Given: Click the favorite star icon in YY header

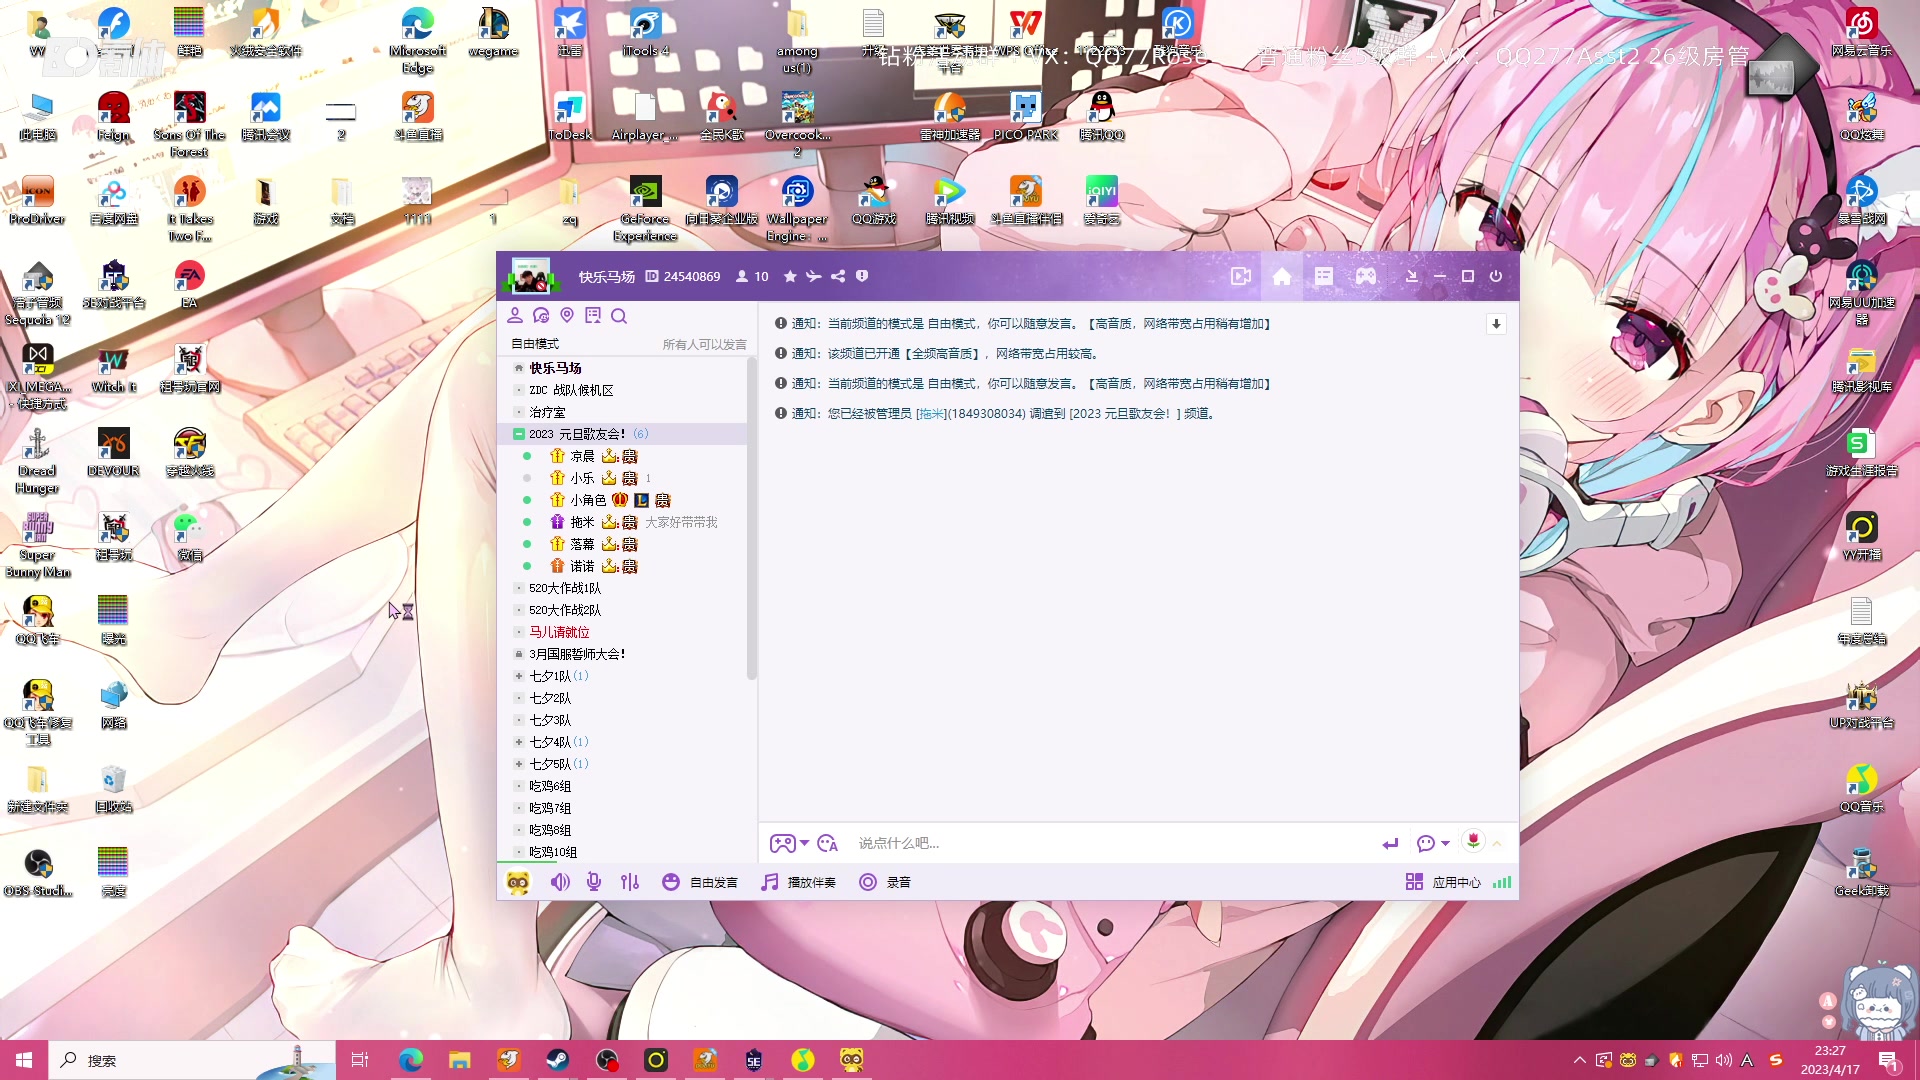Looking at the screenshot, I should 790,277.
